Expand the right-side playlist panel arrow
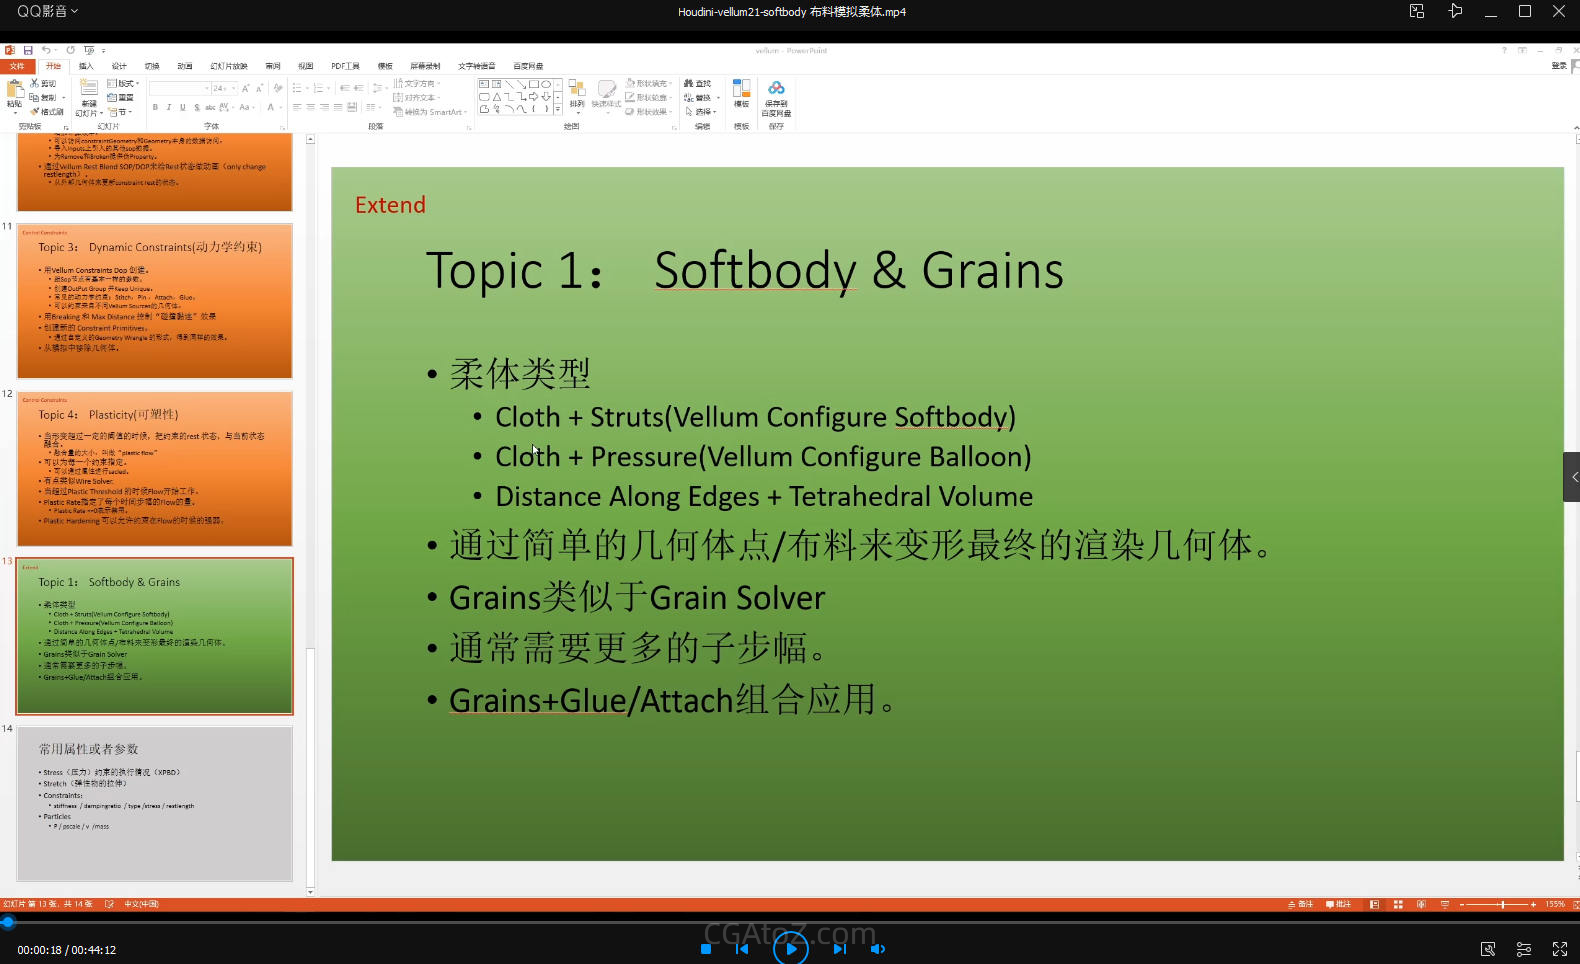 click(1572, 477)
